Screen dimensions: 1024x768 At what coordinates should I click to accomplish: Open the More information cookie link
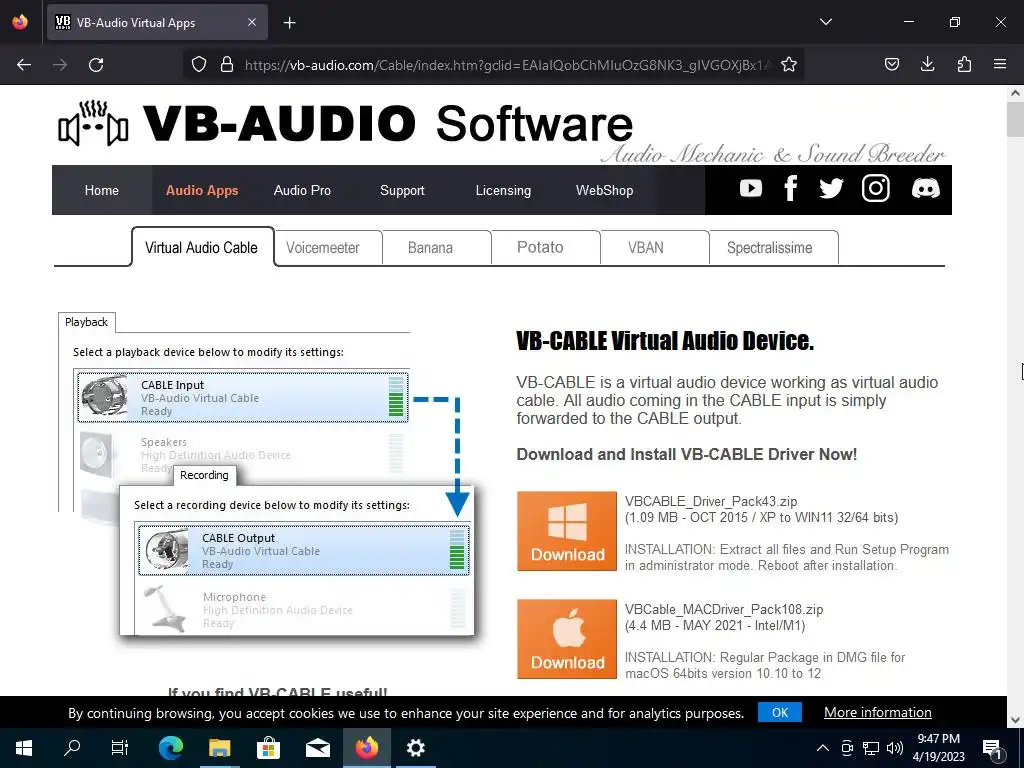coord(878,712)
